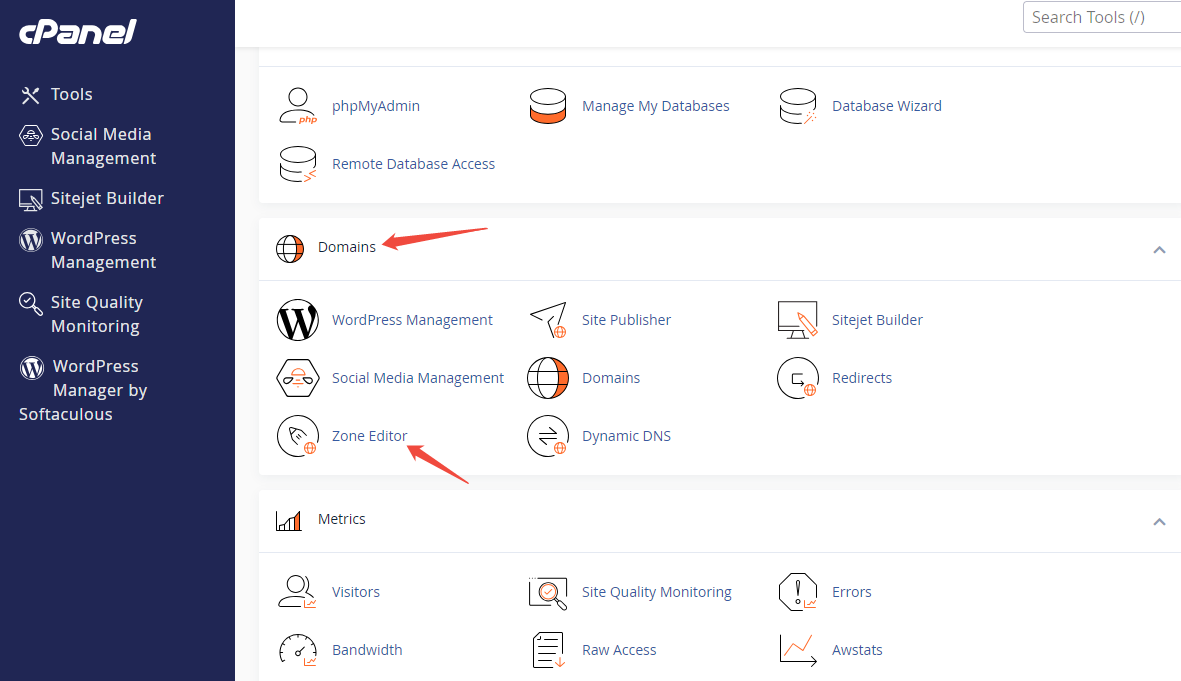Click the Raw Access document icon

[x=548, y=650]
